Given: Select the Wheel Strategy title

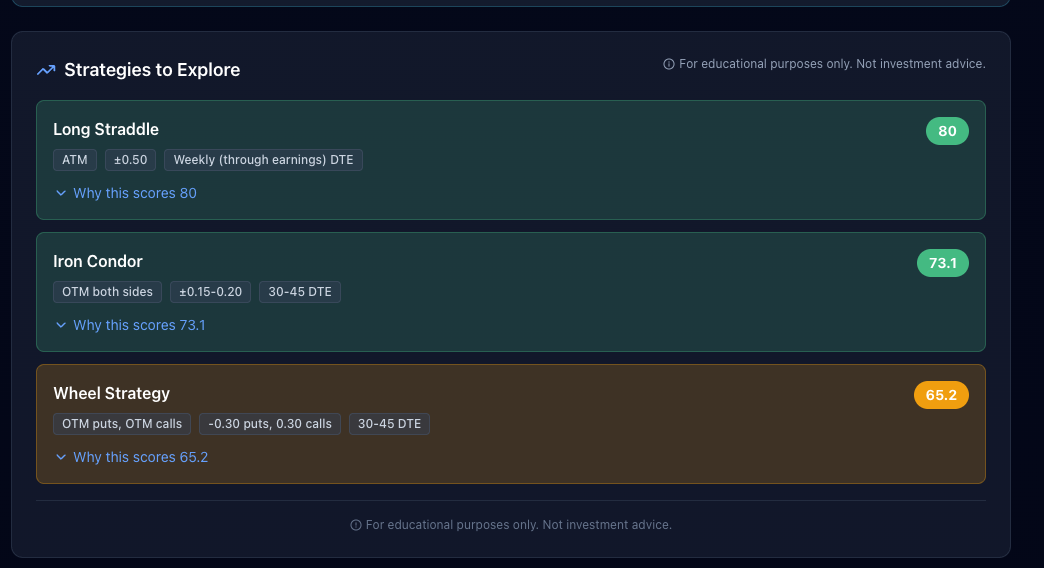Looking at the screenshot, I should tap(112, 393).
